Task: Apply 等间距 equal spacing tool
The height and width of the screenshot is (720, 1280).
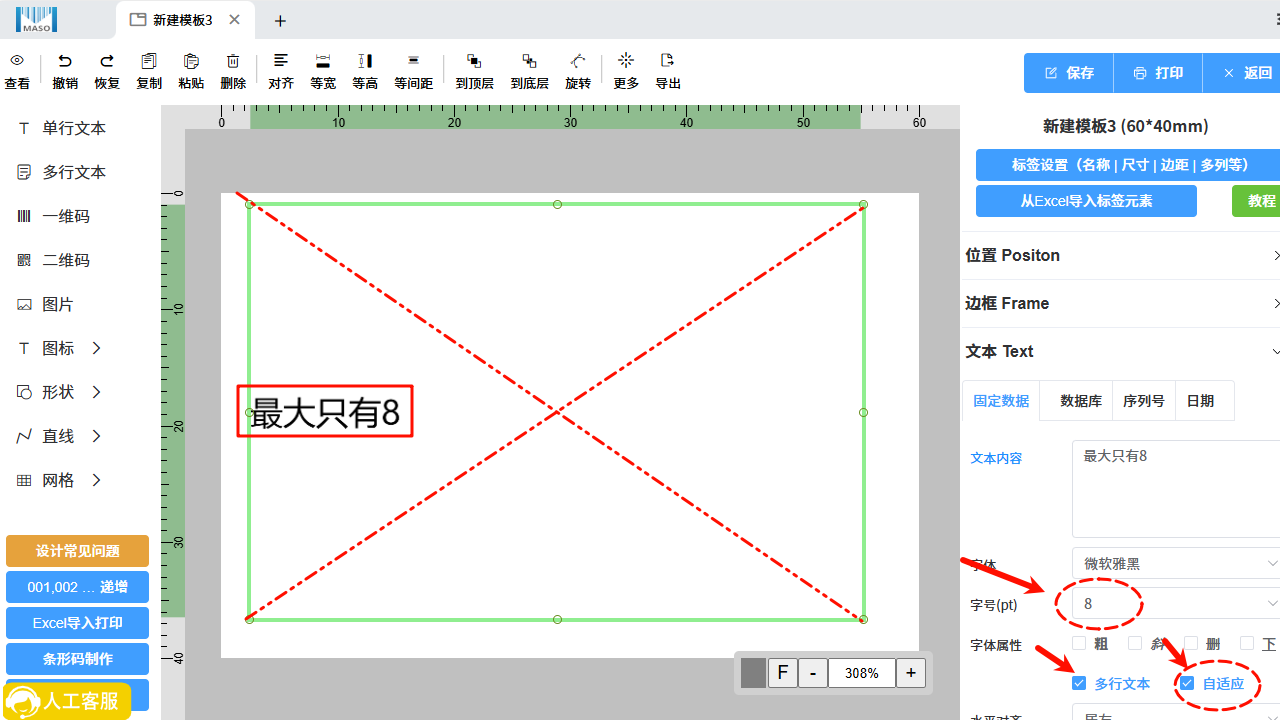Action: coord(413,61)
